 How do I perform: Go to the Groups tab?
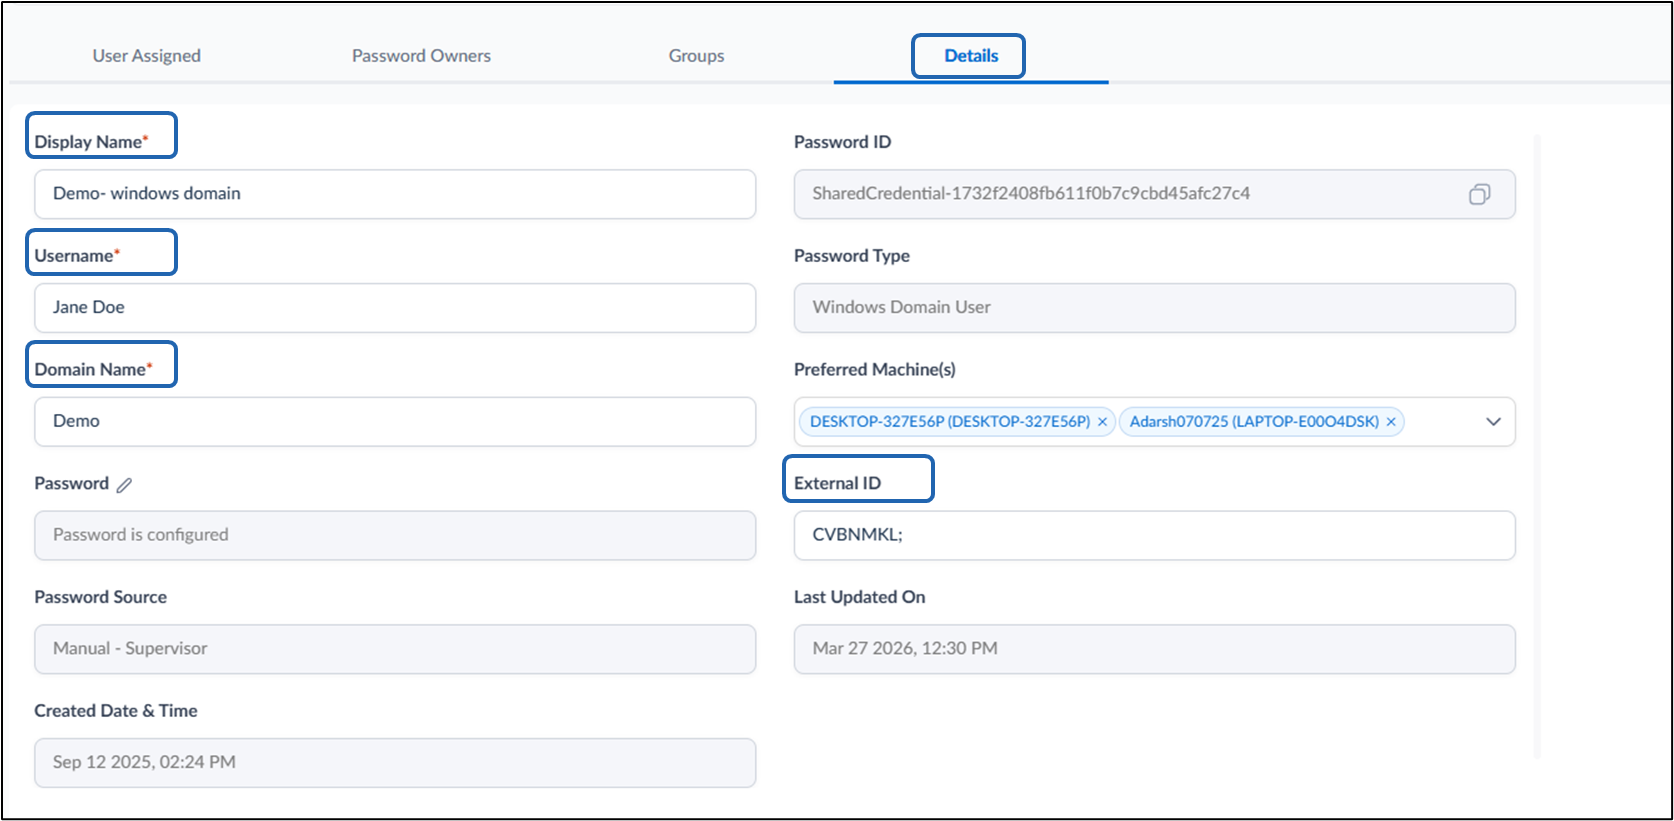pyautogui.click(x=696, y=56)
